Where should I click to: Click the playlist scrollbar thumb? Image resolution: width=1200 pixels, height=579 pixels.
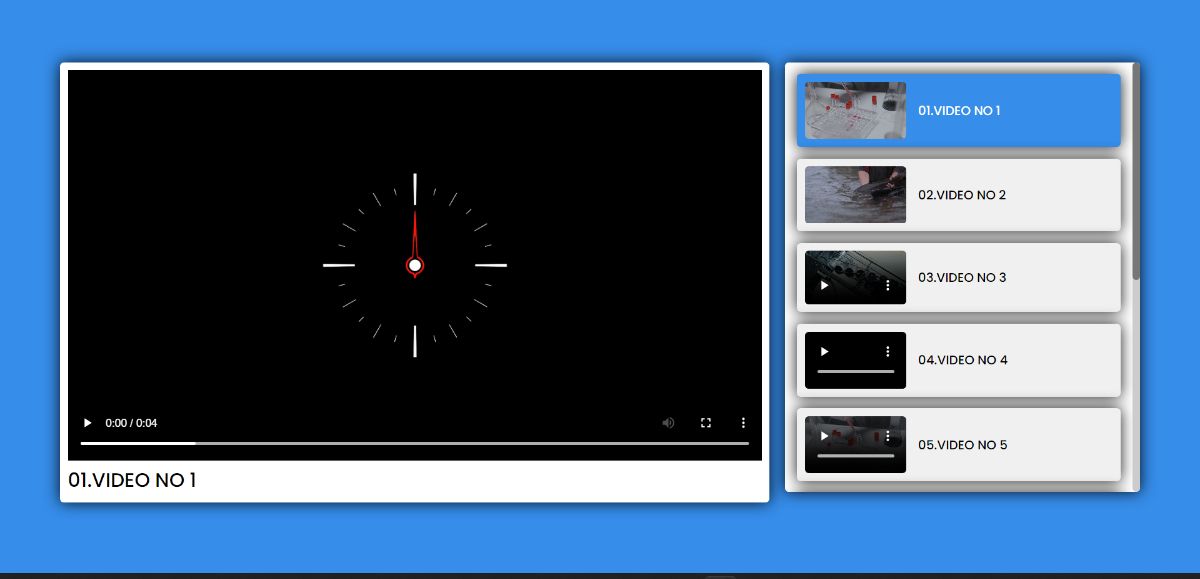click(1136, 171)
